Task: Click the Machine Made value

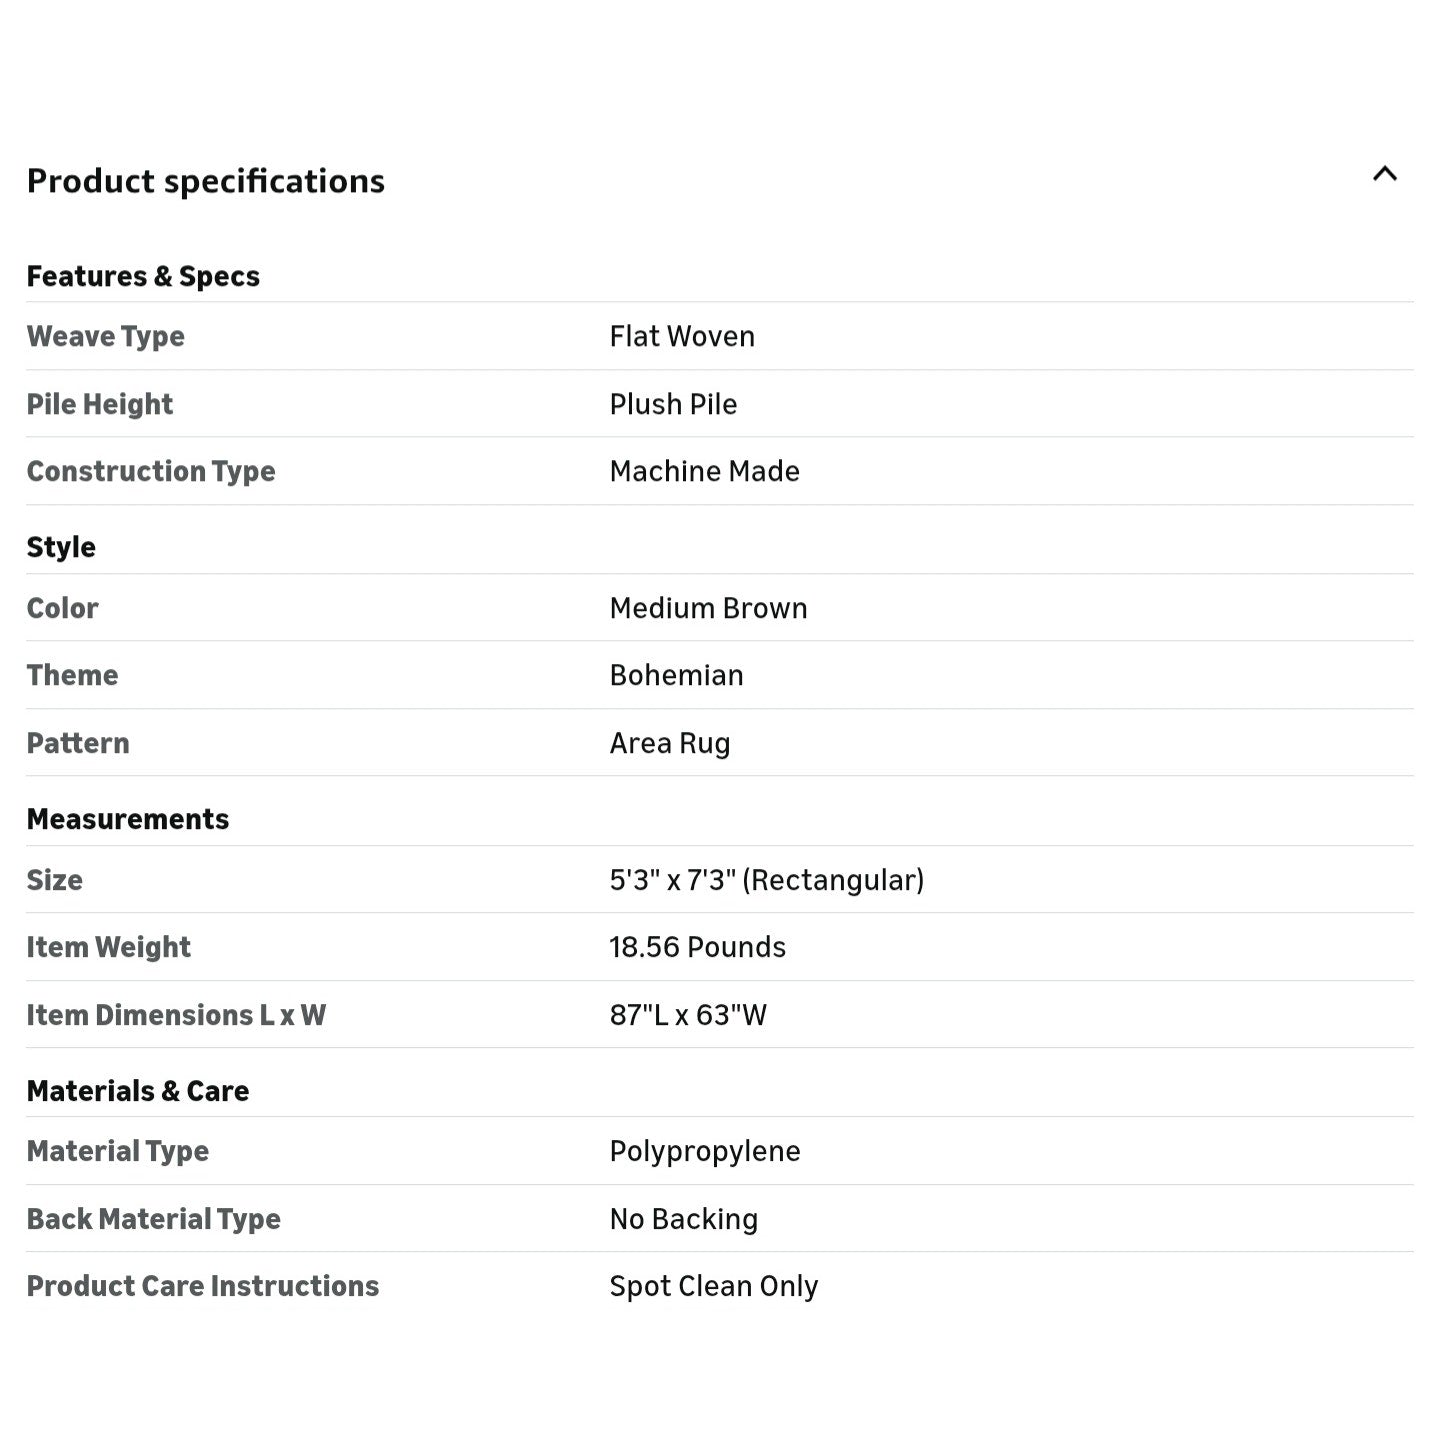Action: click(x=704, y=471)
